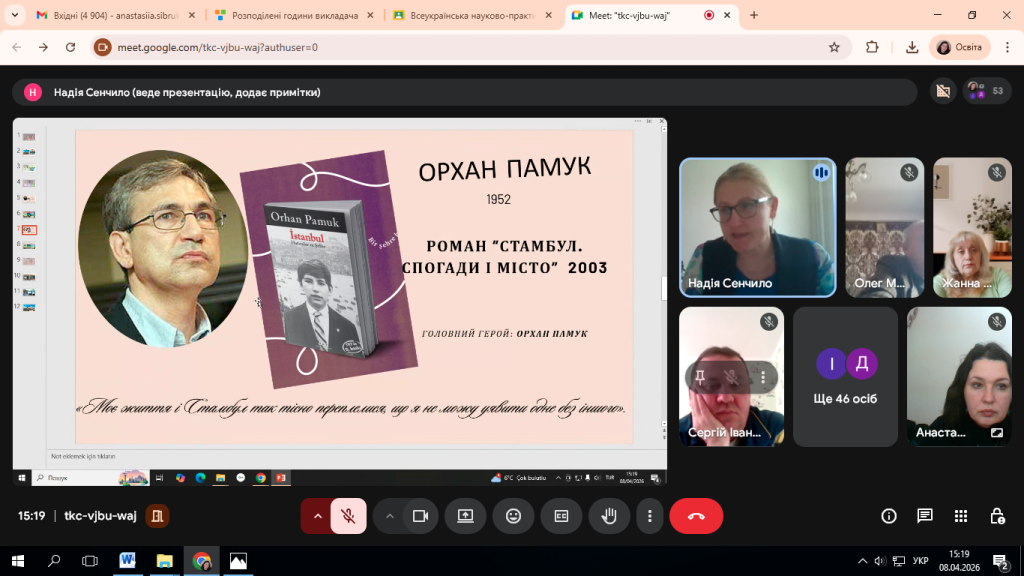Click the share screen icon
The width and height of the screenshot is (1024, 576).
(465, 516)
